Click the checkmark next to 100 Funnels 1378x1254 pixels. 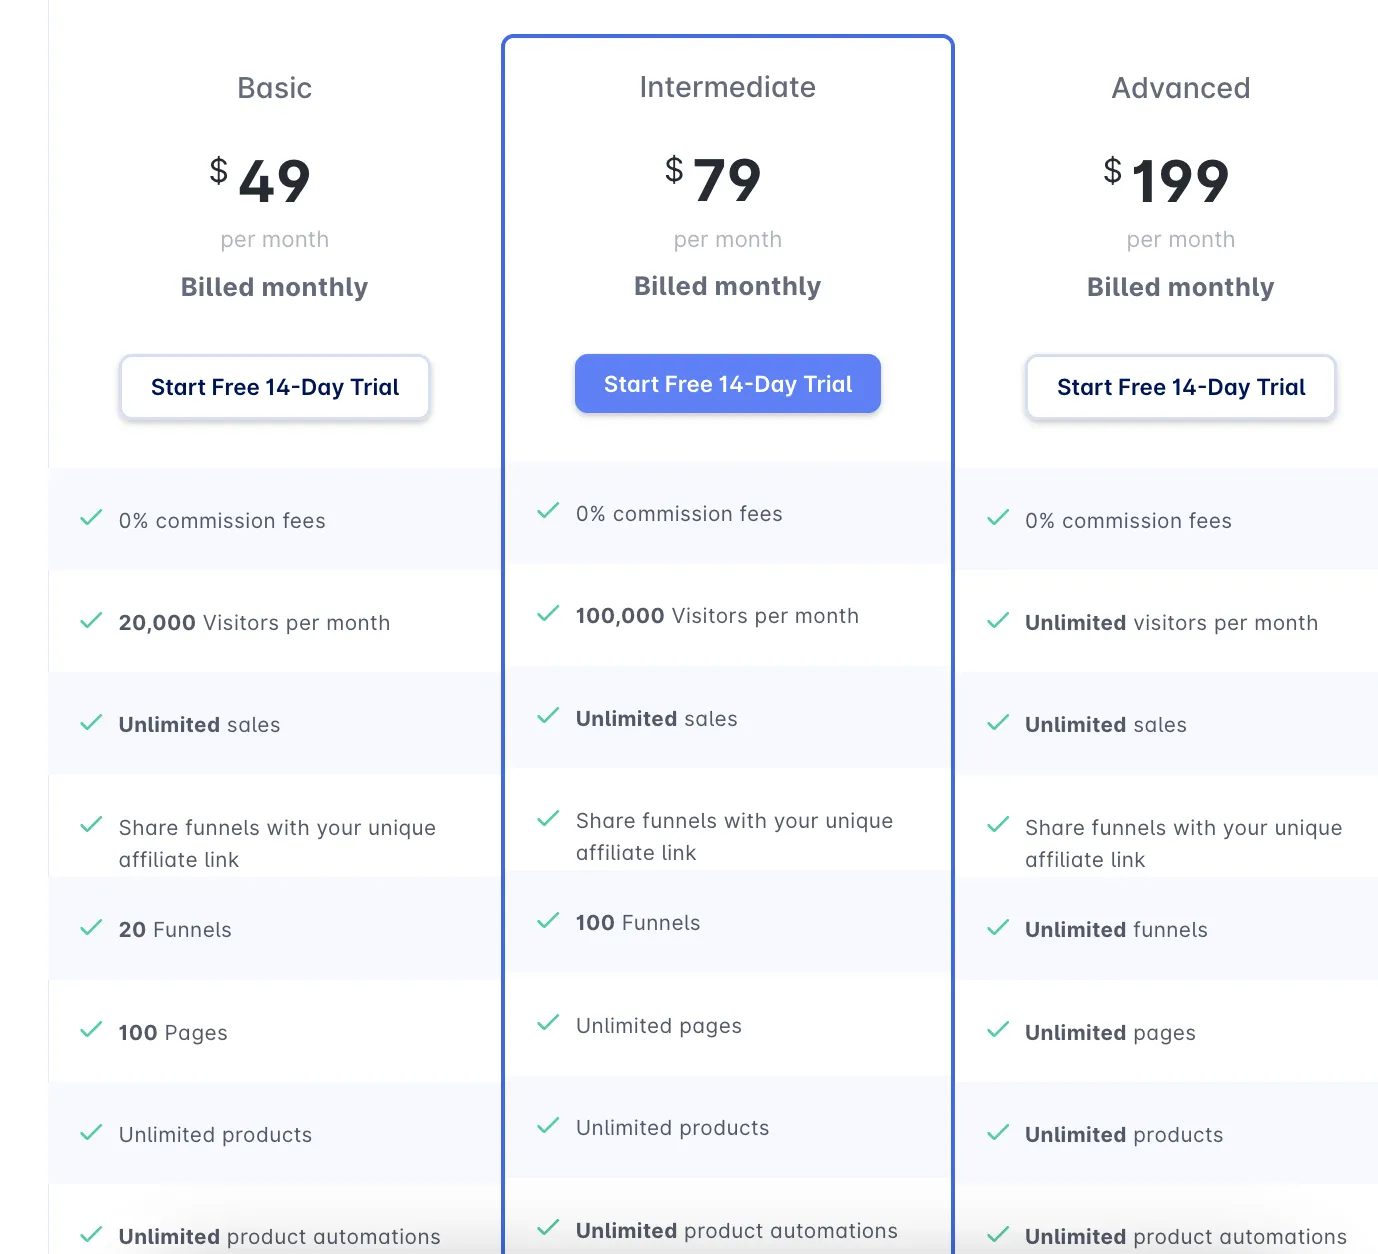point(548,921)
